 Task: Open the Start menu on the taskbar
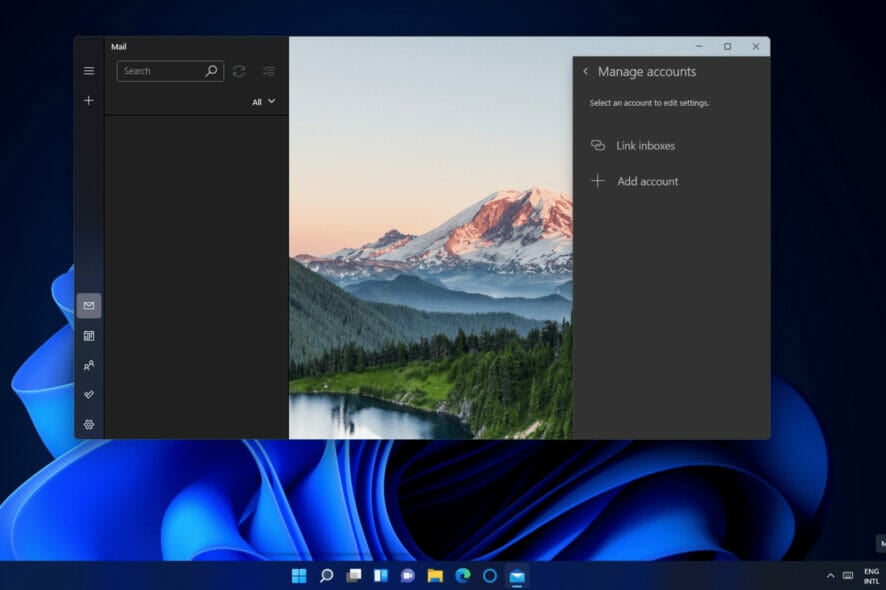click(x=298, y=576)
